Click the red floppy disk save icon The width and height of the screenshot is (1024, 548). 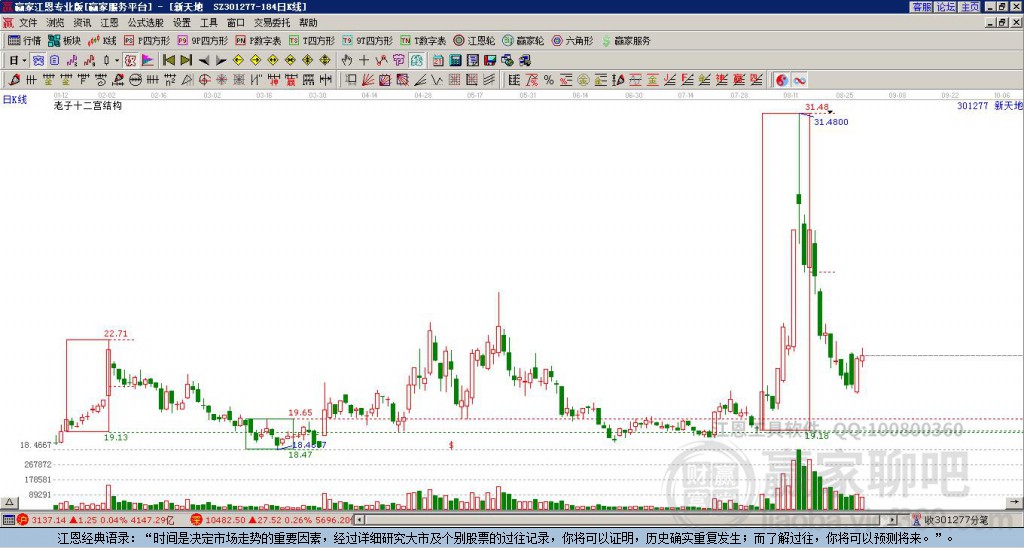pos(490,61)
